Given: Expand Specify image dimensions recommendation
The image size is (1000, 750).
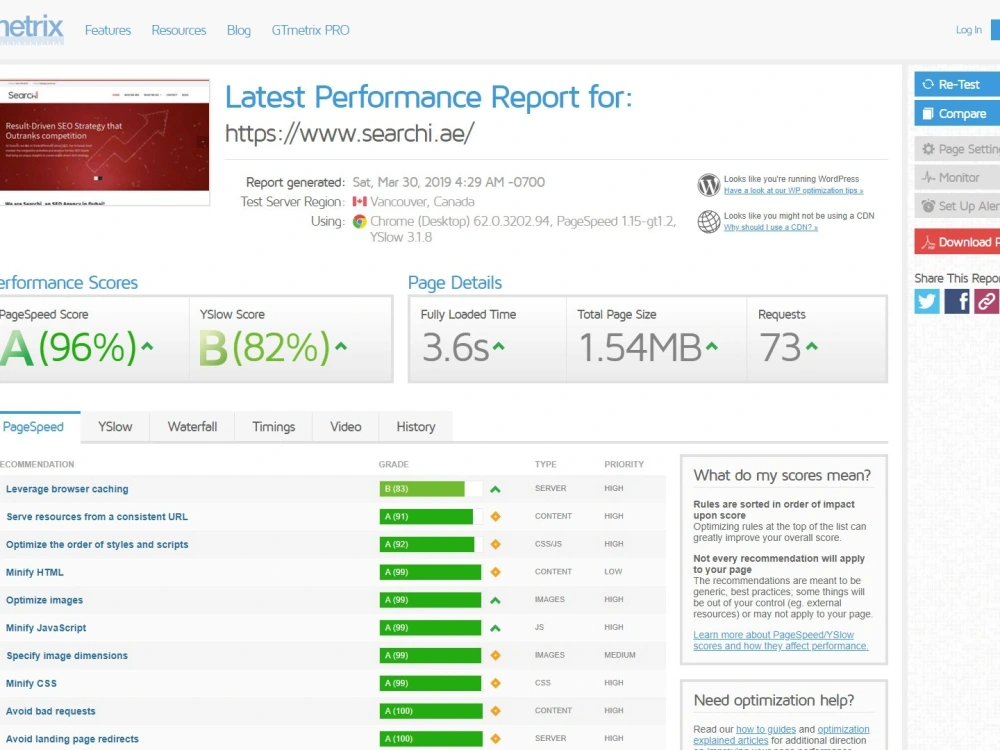Looking at the screenshot, I should coord(67,656).
